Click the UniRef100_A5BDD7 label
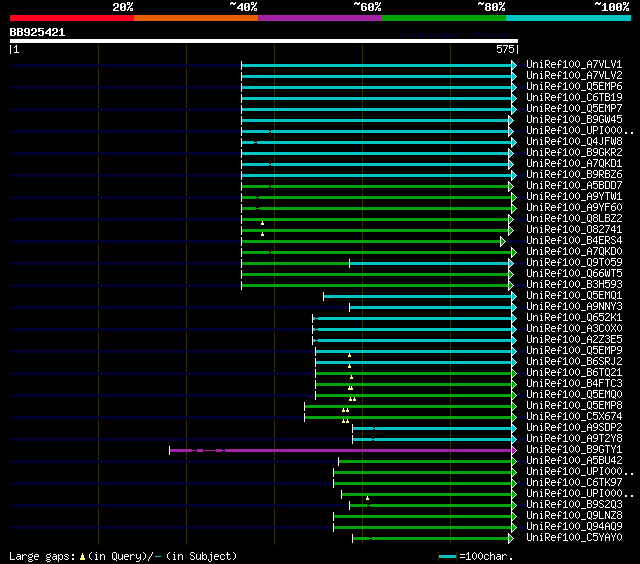This screenshot has width=640, height=564. 574,186
